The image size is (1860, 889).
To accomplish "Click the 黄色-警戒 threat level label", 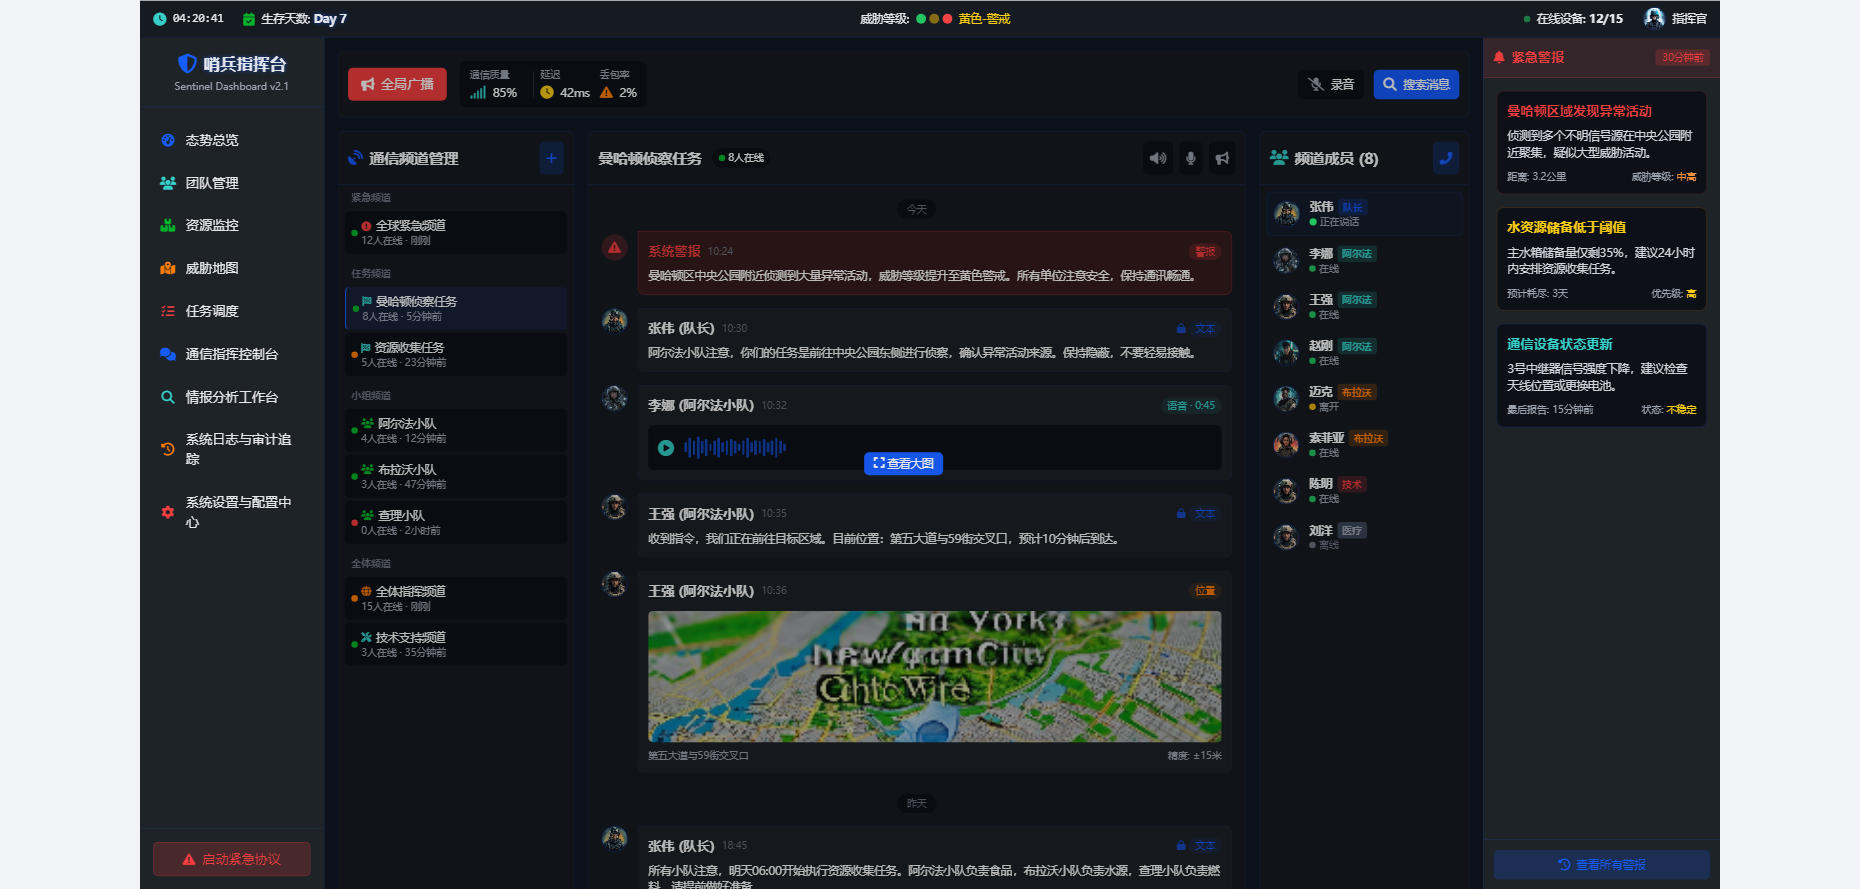I will pos(984,18).
